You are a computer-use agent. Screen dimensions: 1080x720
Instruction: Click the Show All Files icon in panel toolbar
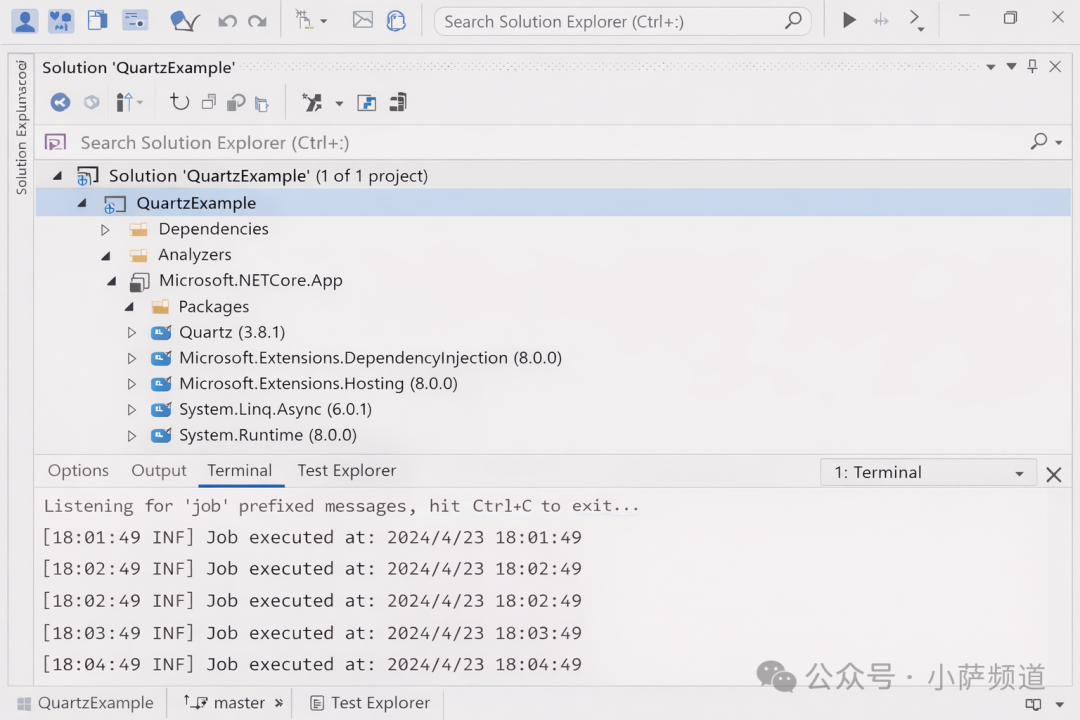pos(262,104)
